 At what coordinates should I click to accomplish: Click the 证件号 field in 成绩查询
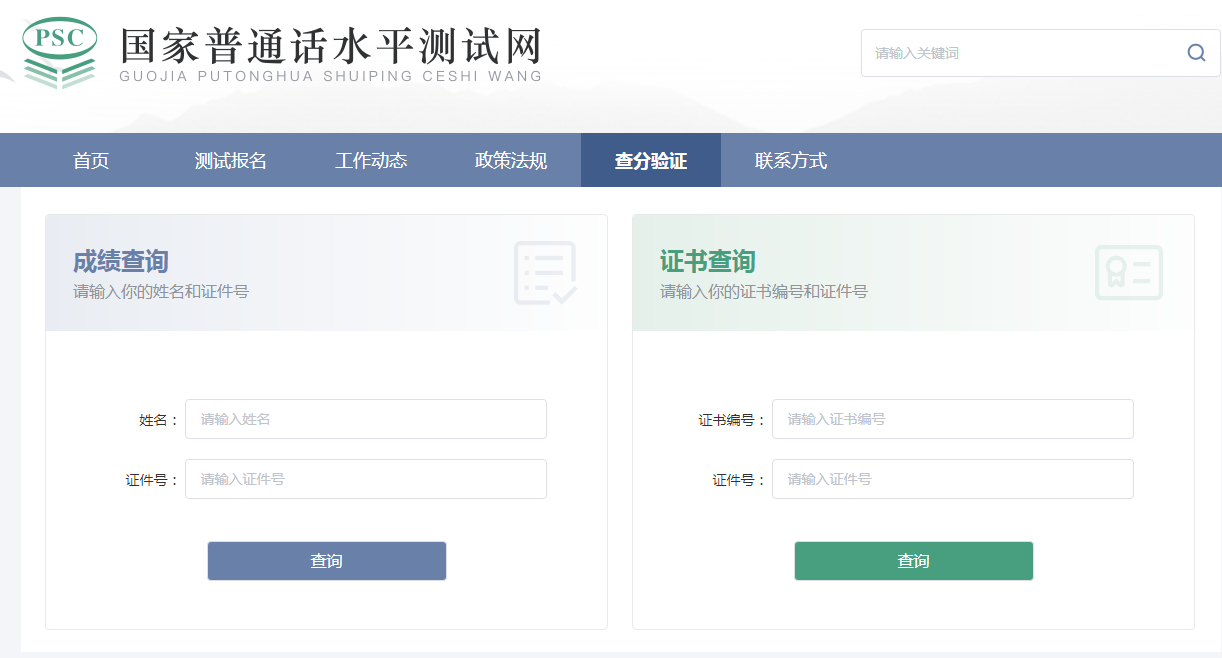point(366,479)
